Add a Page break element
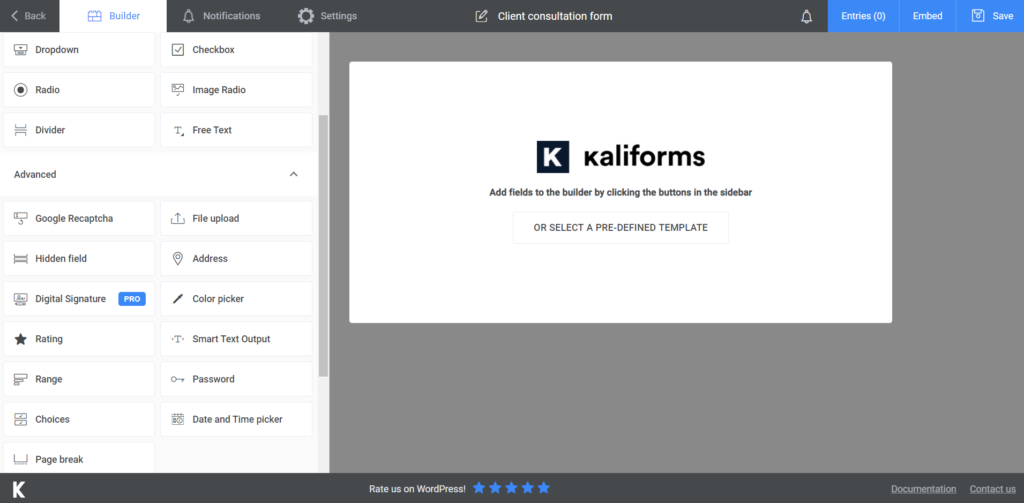This screenshot has width=1024, height=503. (79, 458)
